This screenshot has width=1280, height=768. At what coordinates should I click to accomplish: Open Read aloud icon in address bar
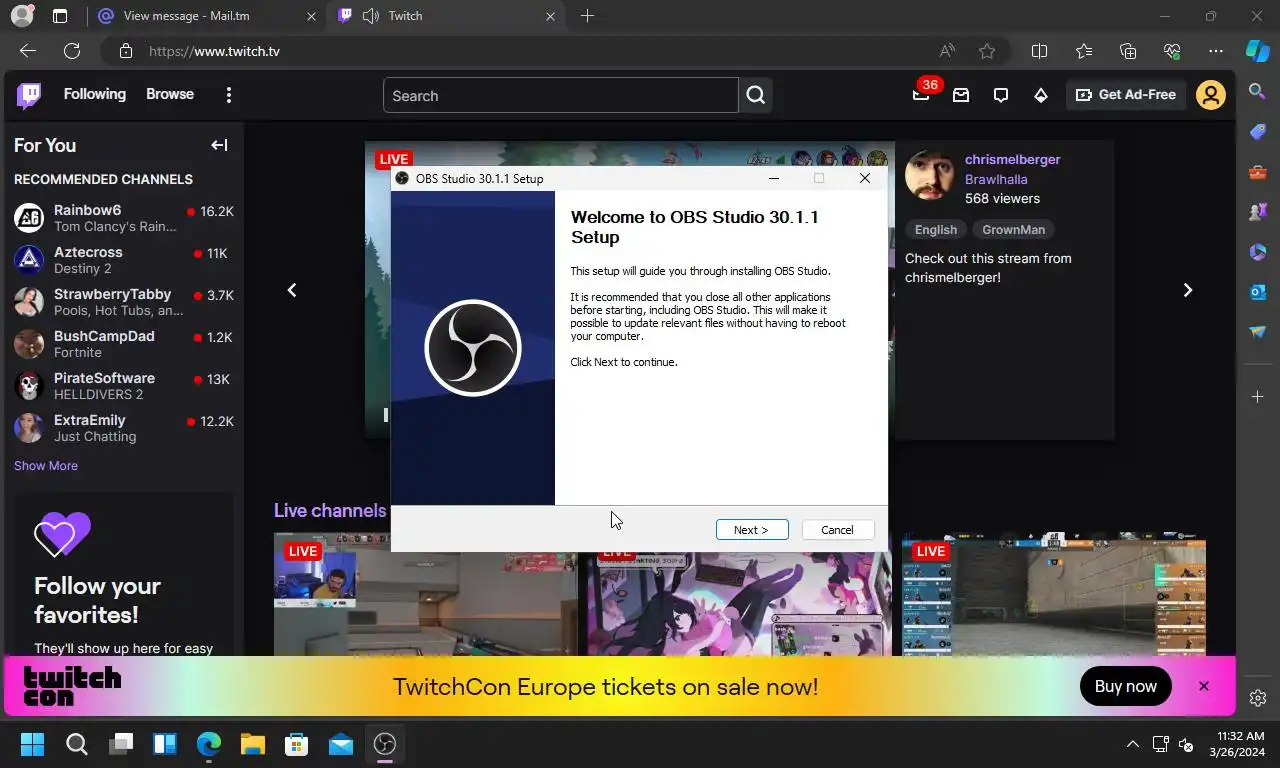tap(947, 51)
